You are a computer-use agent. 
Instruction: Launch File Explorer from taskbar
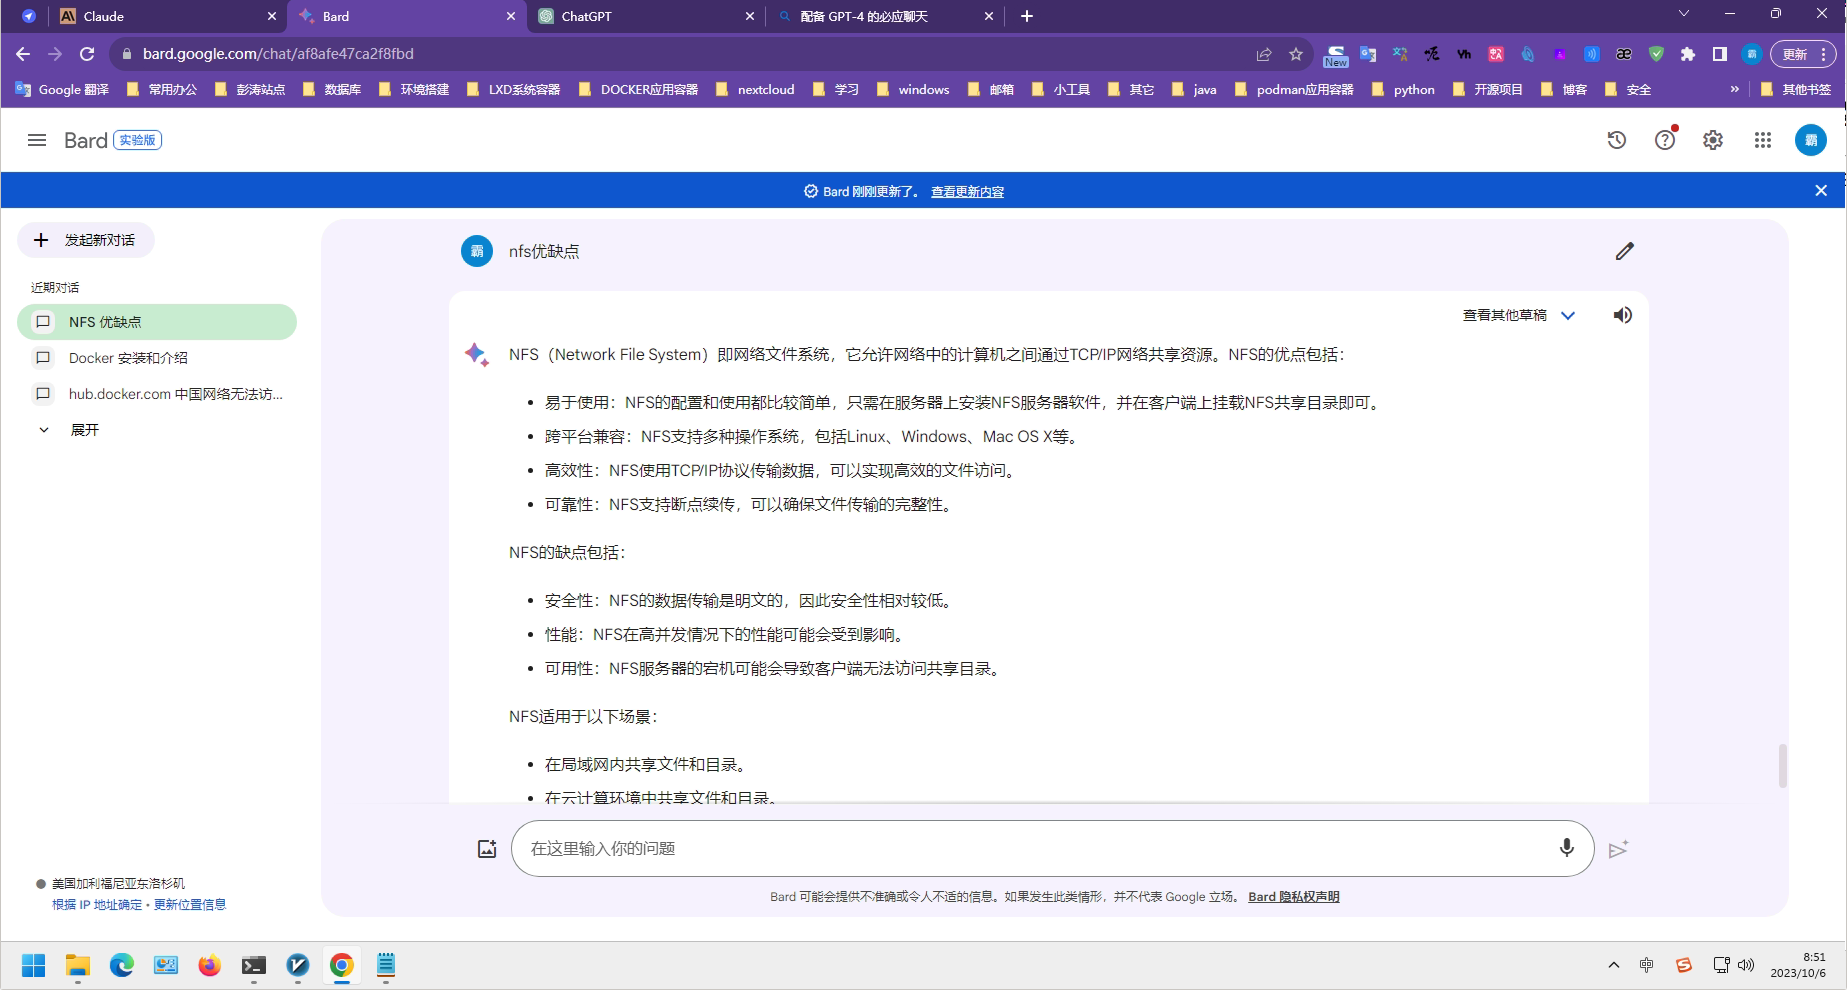[x=77, y=965]
